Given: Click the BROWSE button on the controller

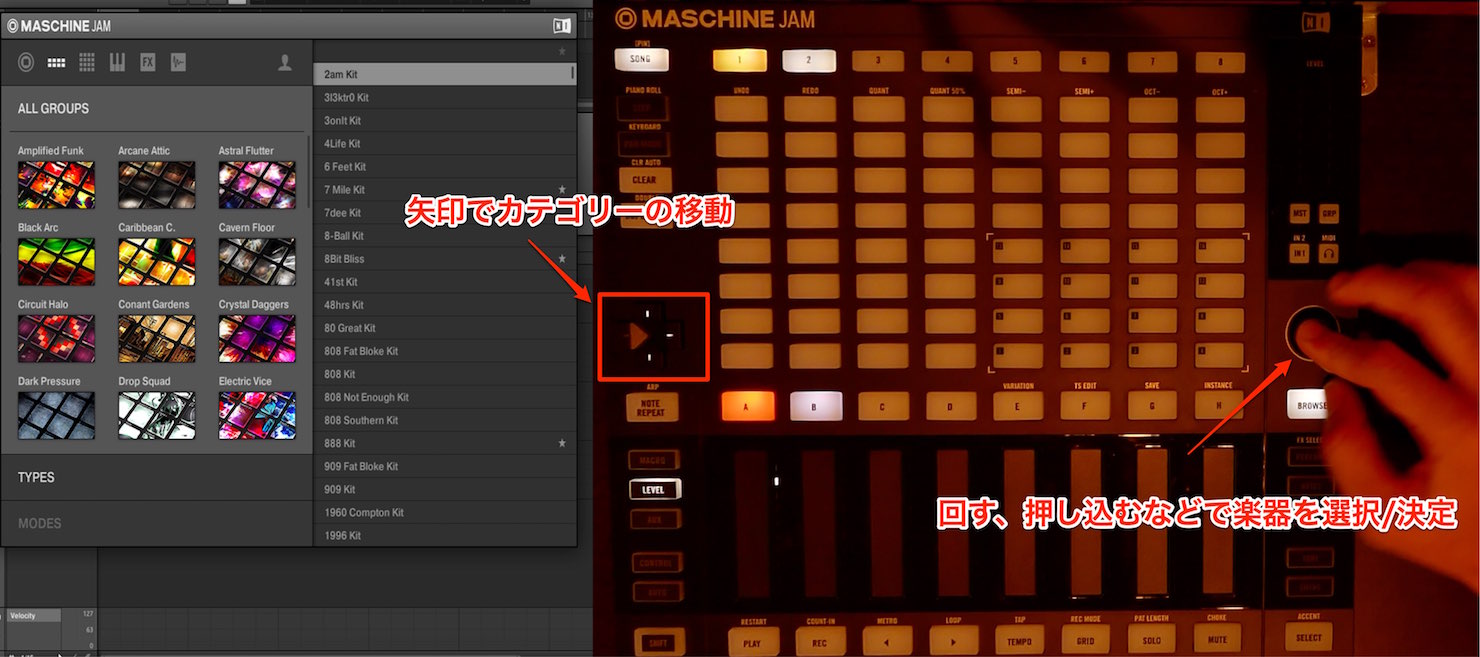Looking at the screenshot, I should click(x=1309, y=404).
